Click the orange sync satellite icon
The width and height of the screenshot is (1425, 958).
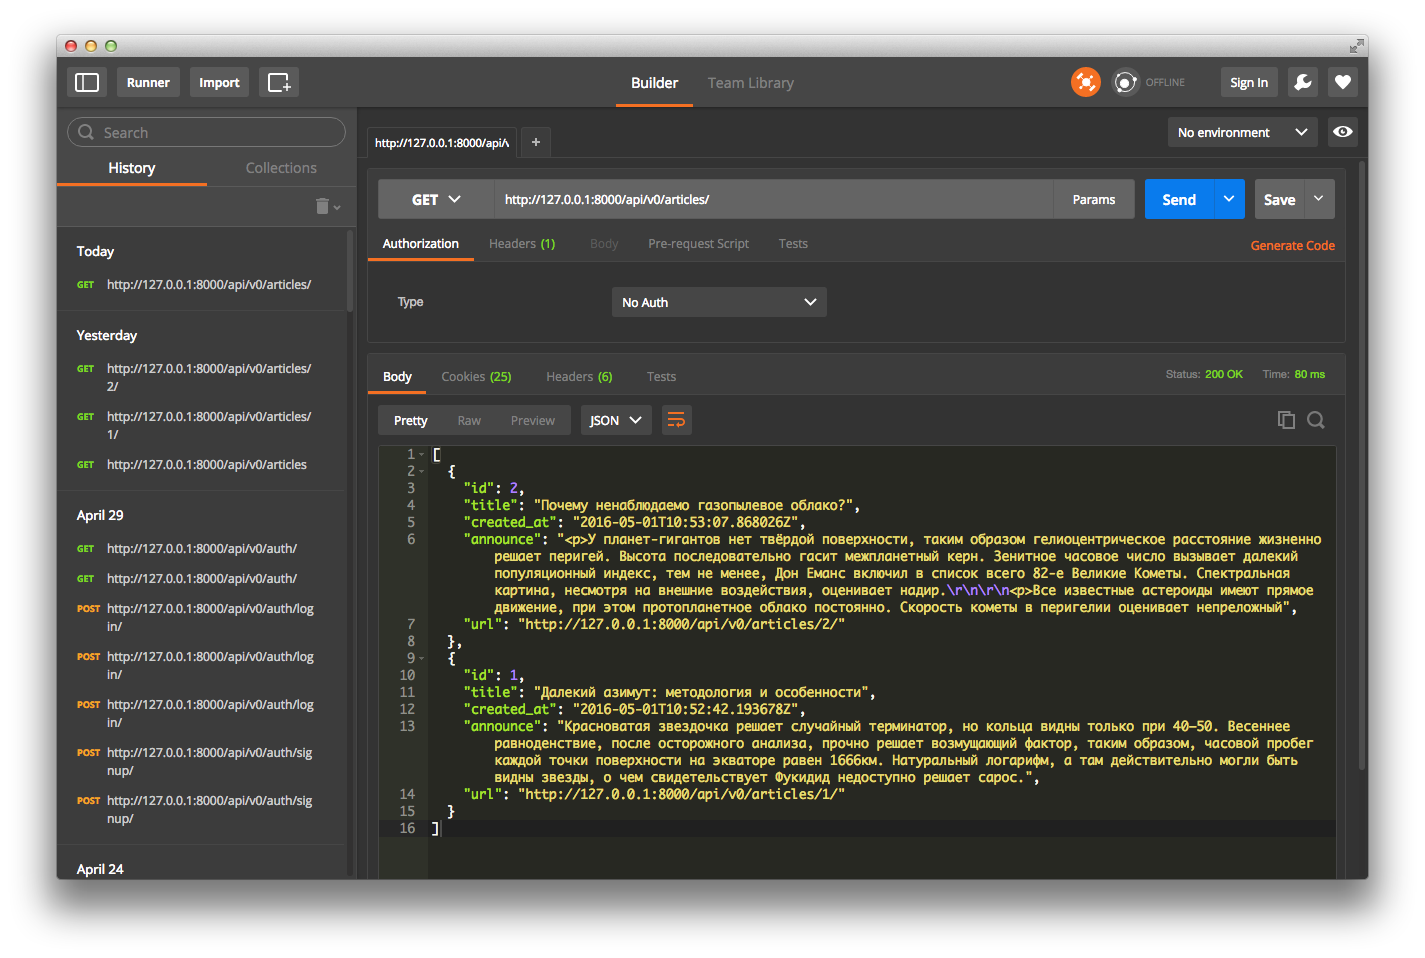(x=1085, y=82)
